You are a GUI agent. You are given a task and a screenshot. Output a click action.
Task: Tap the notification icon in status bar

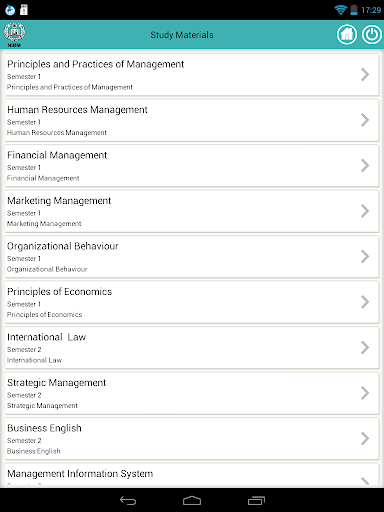pyautogui.click(x=10, y=10)
